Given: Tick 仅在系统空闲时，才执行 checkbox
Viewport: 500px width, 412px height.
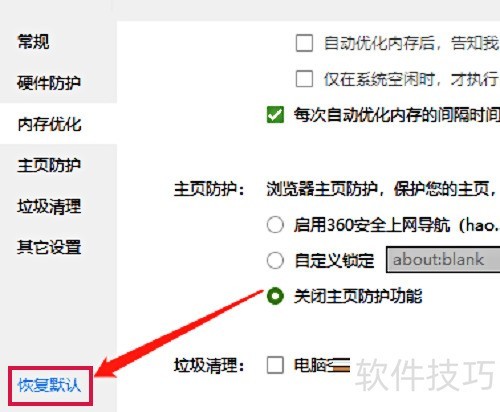Looking at the screenshot, I should pyautogui.click(x=304, y=79).
